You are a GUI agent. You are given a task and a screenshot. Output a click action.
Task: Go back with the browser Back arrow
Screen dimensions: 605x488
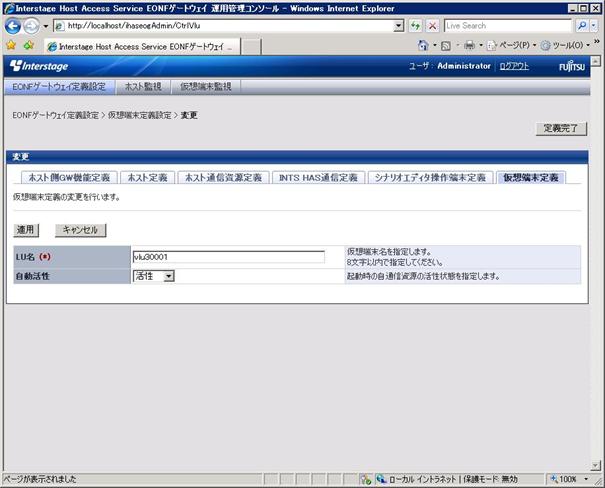click(x=13, y=26)
